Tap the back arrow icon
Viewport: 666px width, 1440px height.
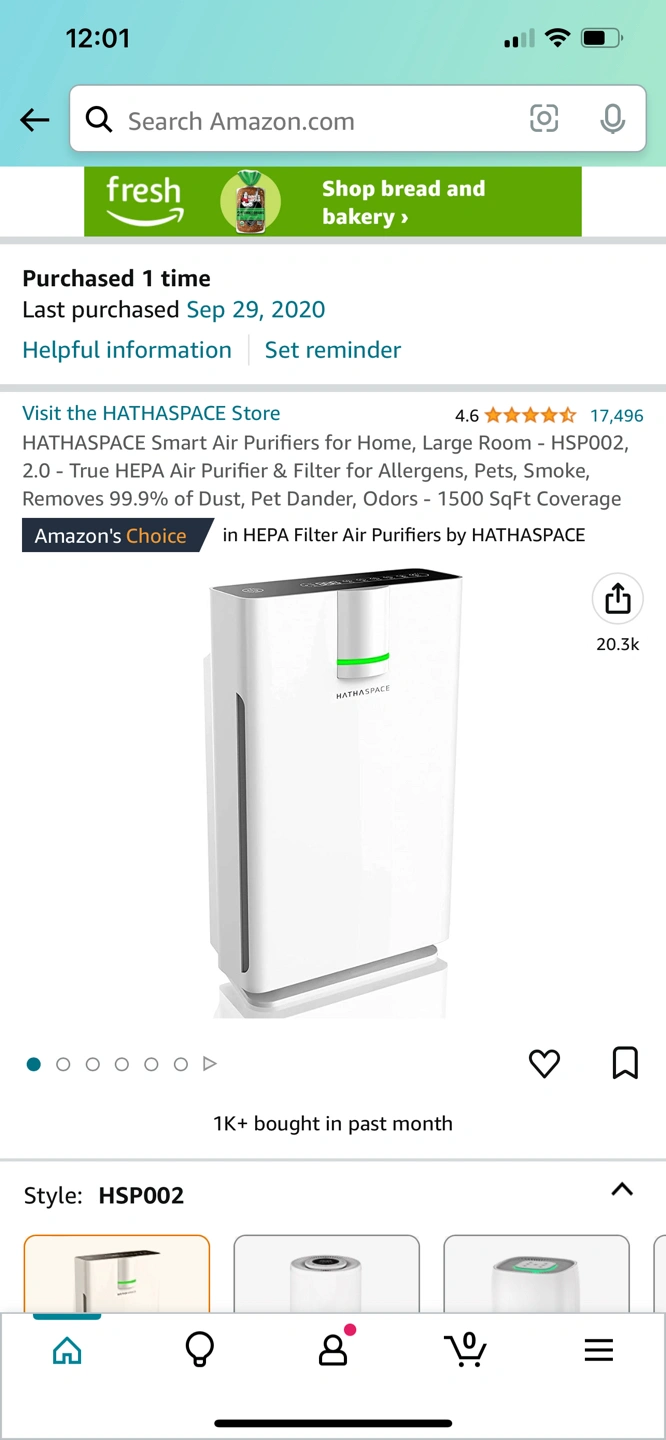point(35,121)
